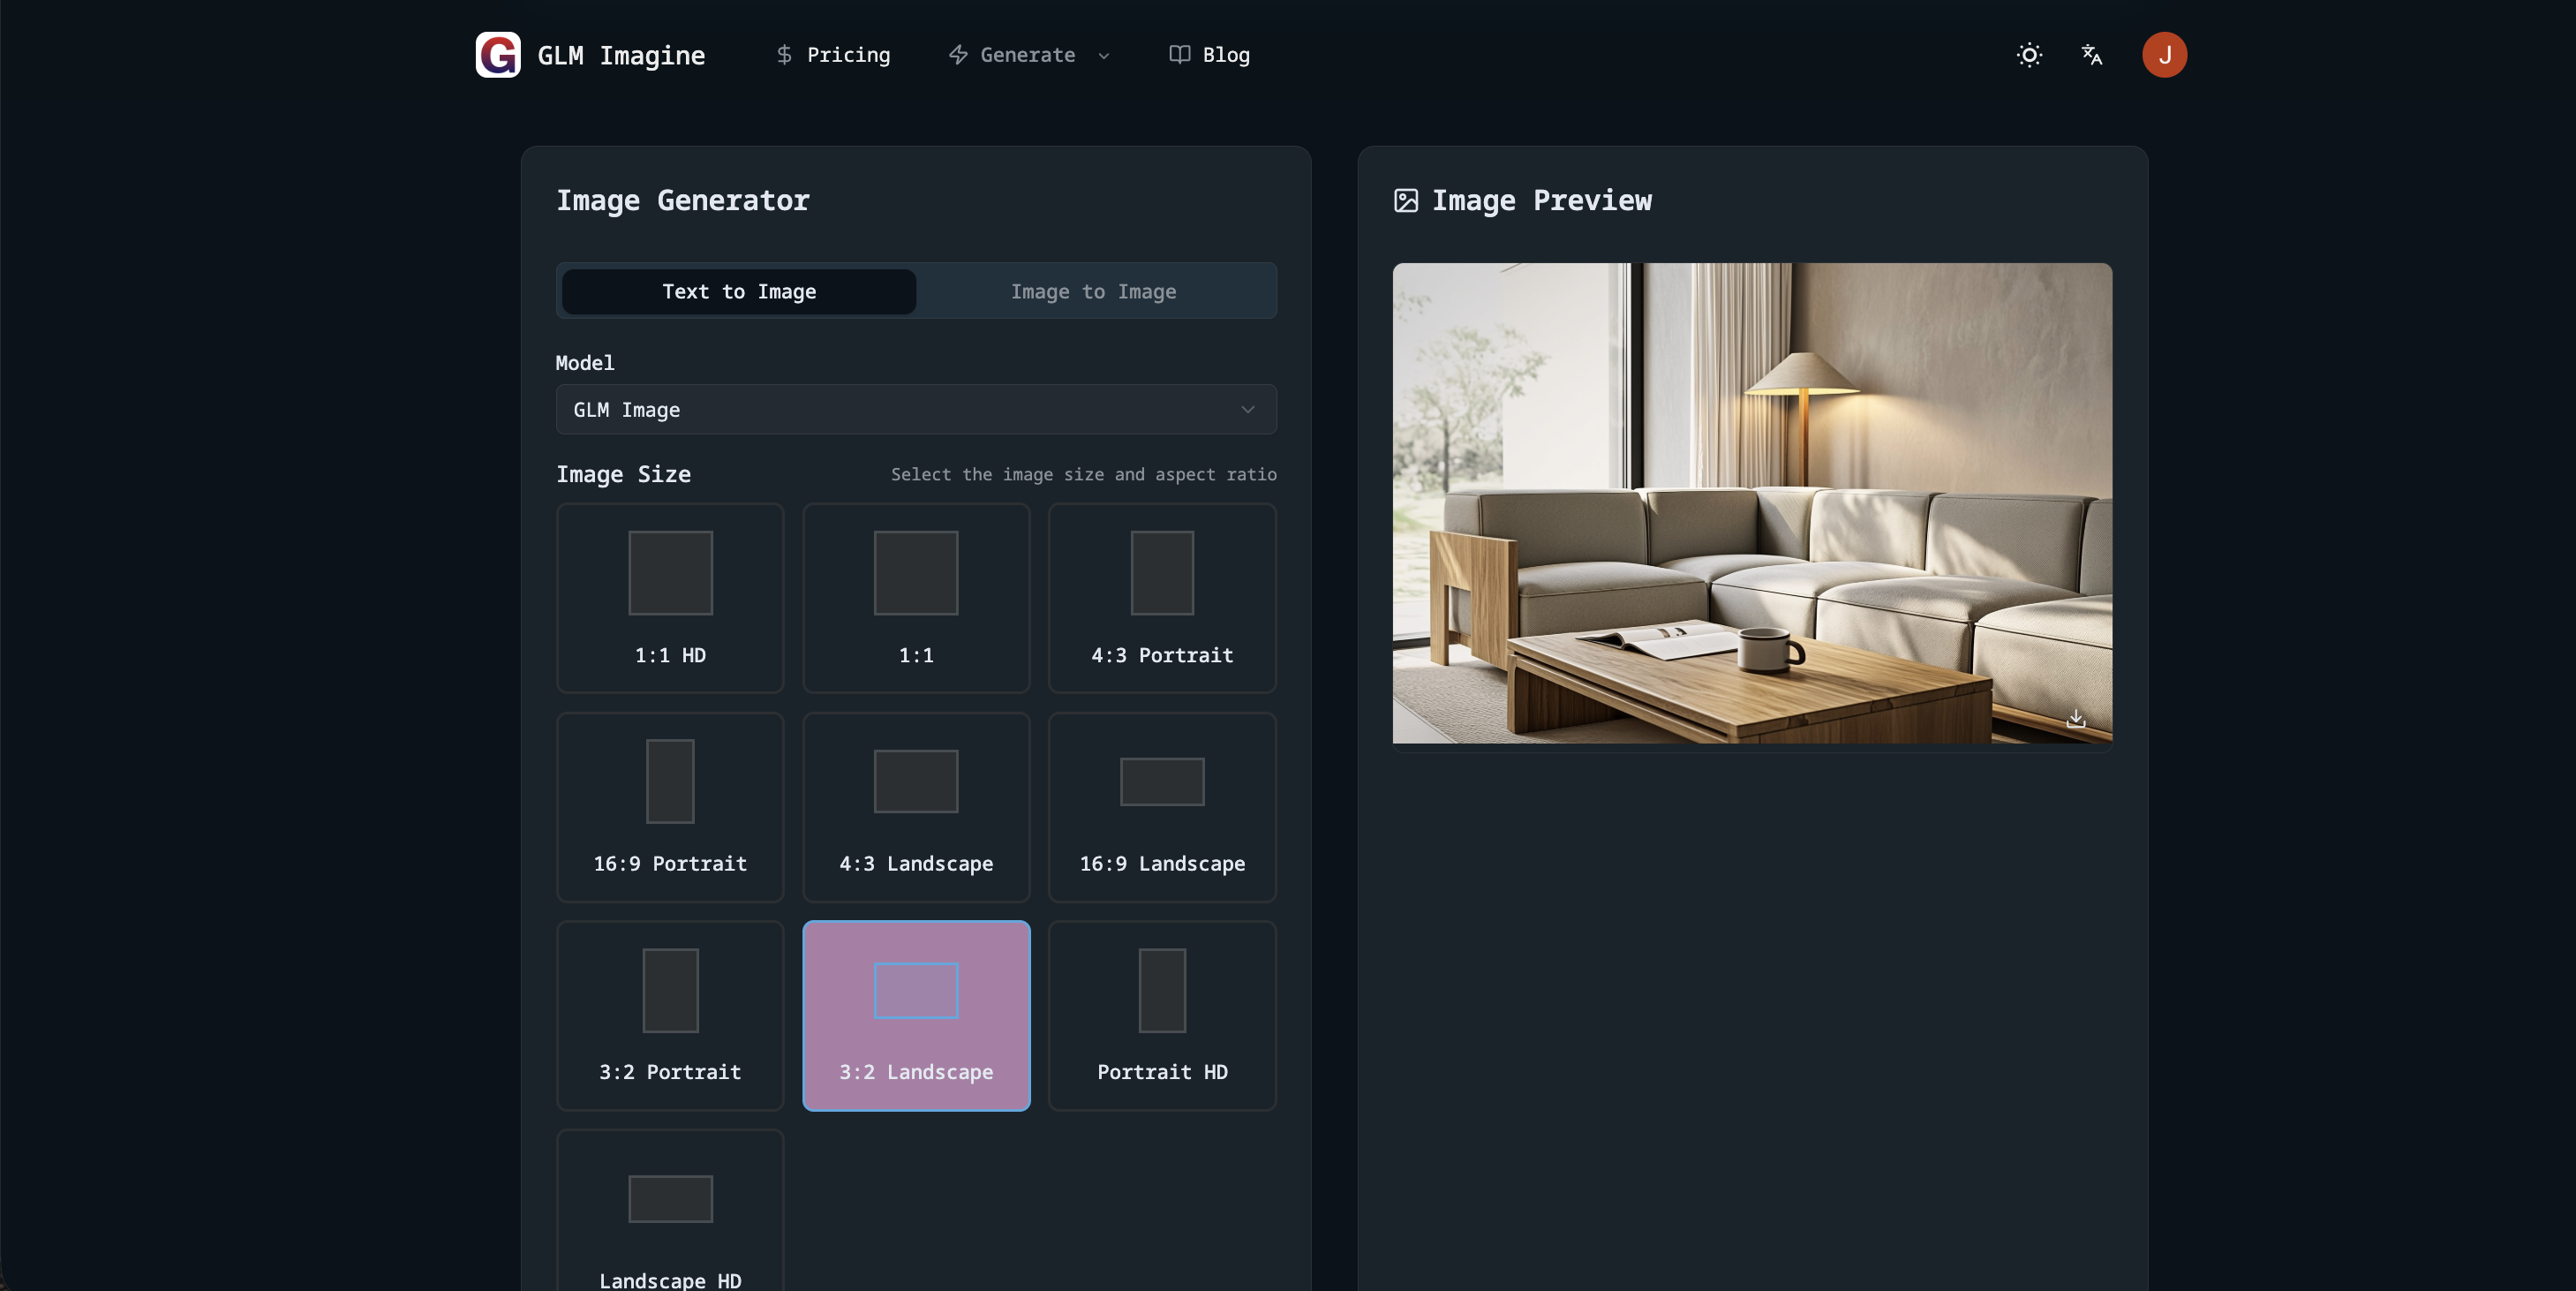This screenshot has height=1291, width=2576.
Task: Go to the Blog link
Action: coord(1225,55)
